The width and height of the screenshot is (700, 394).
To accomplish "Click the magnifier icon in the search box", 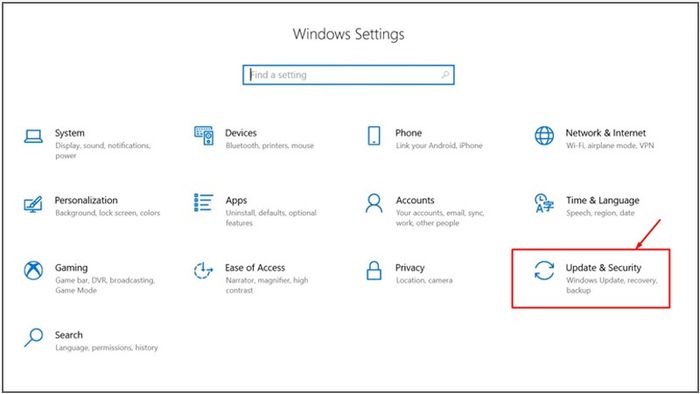I will coord(445,75).
